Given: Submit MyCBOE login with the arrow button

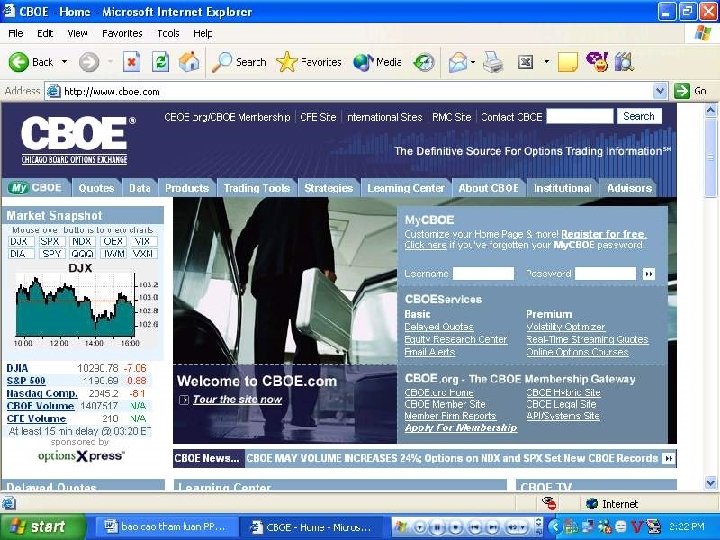Looking at the screenshot, I should (648, 274).
